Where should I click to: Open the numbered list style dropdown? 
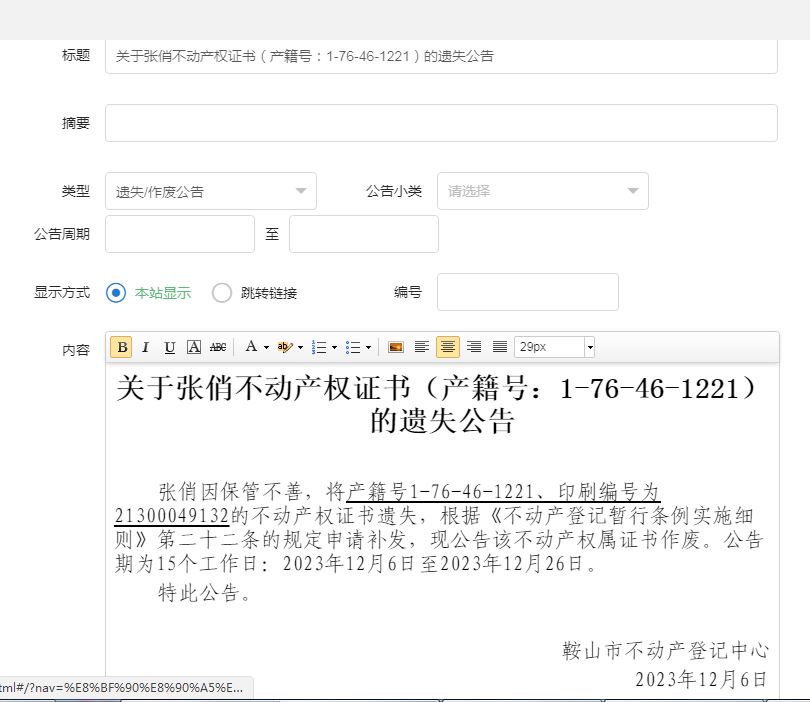334,347
